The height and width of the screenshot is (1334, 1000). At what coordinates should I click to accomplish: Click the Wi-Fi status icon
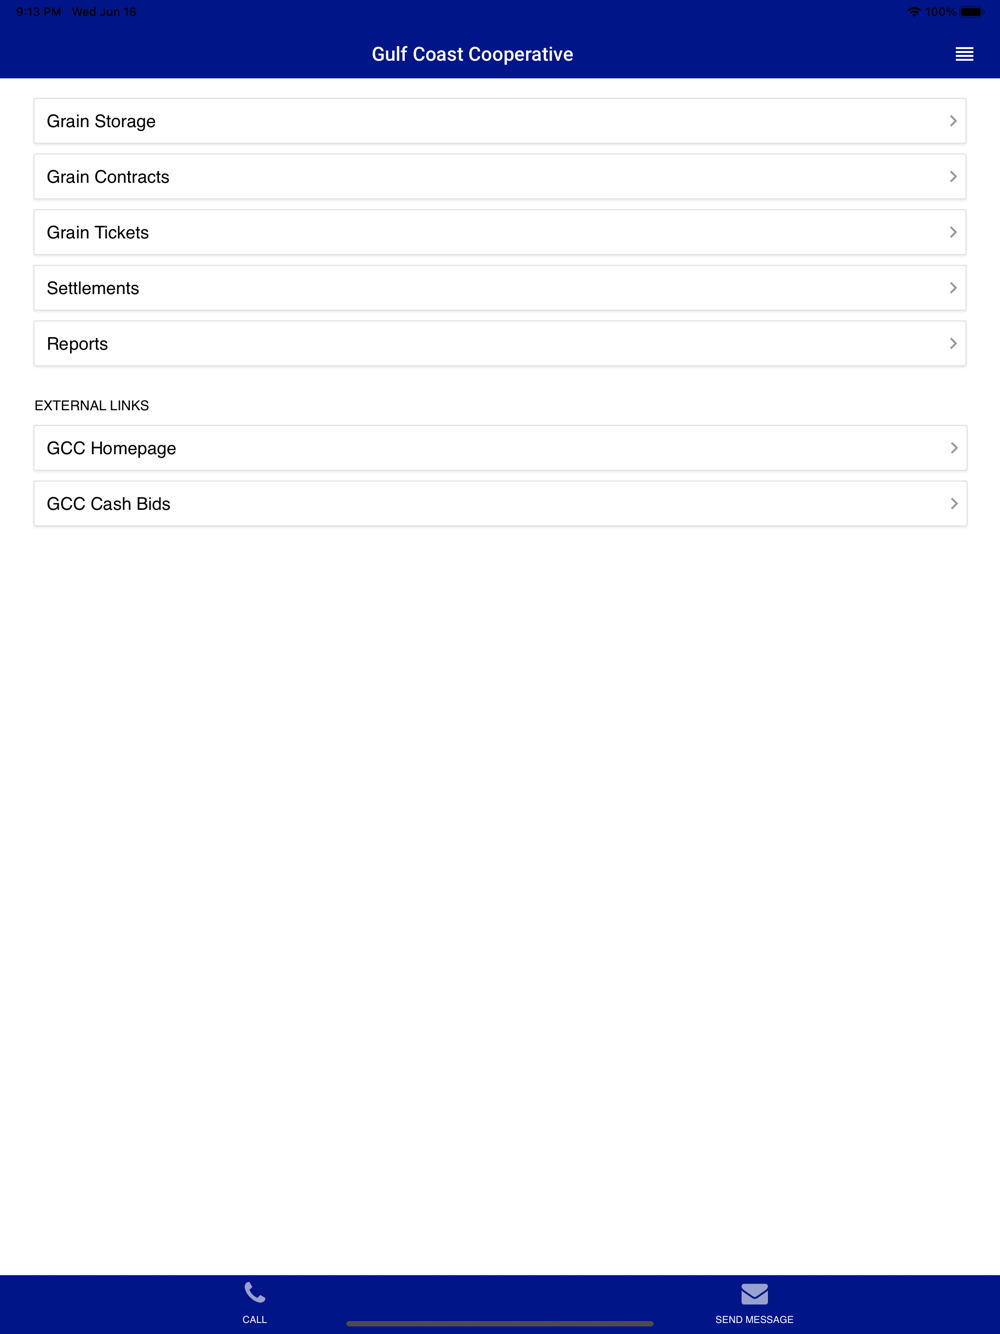pyautogui.click(x=914, y=12)
